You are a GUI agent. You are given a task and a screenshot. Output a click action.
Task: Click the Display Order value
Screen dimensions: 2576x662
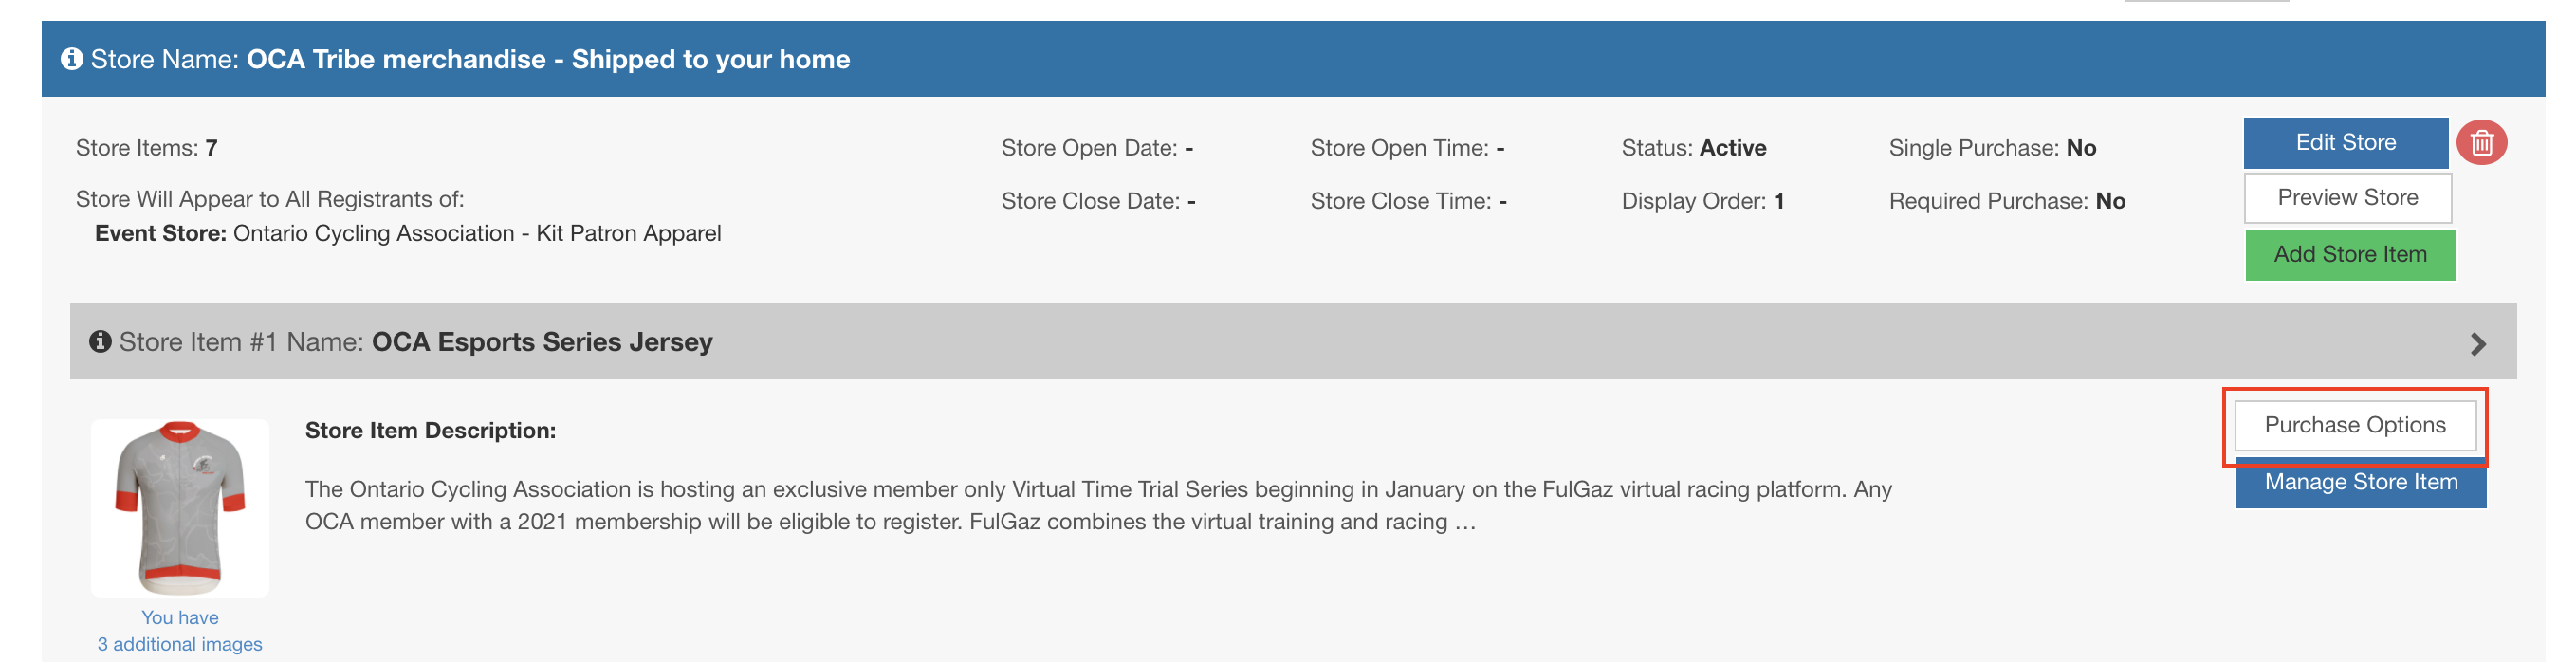pyautogui.click(x=1778, y=201)
